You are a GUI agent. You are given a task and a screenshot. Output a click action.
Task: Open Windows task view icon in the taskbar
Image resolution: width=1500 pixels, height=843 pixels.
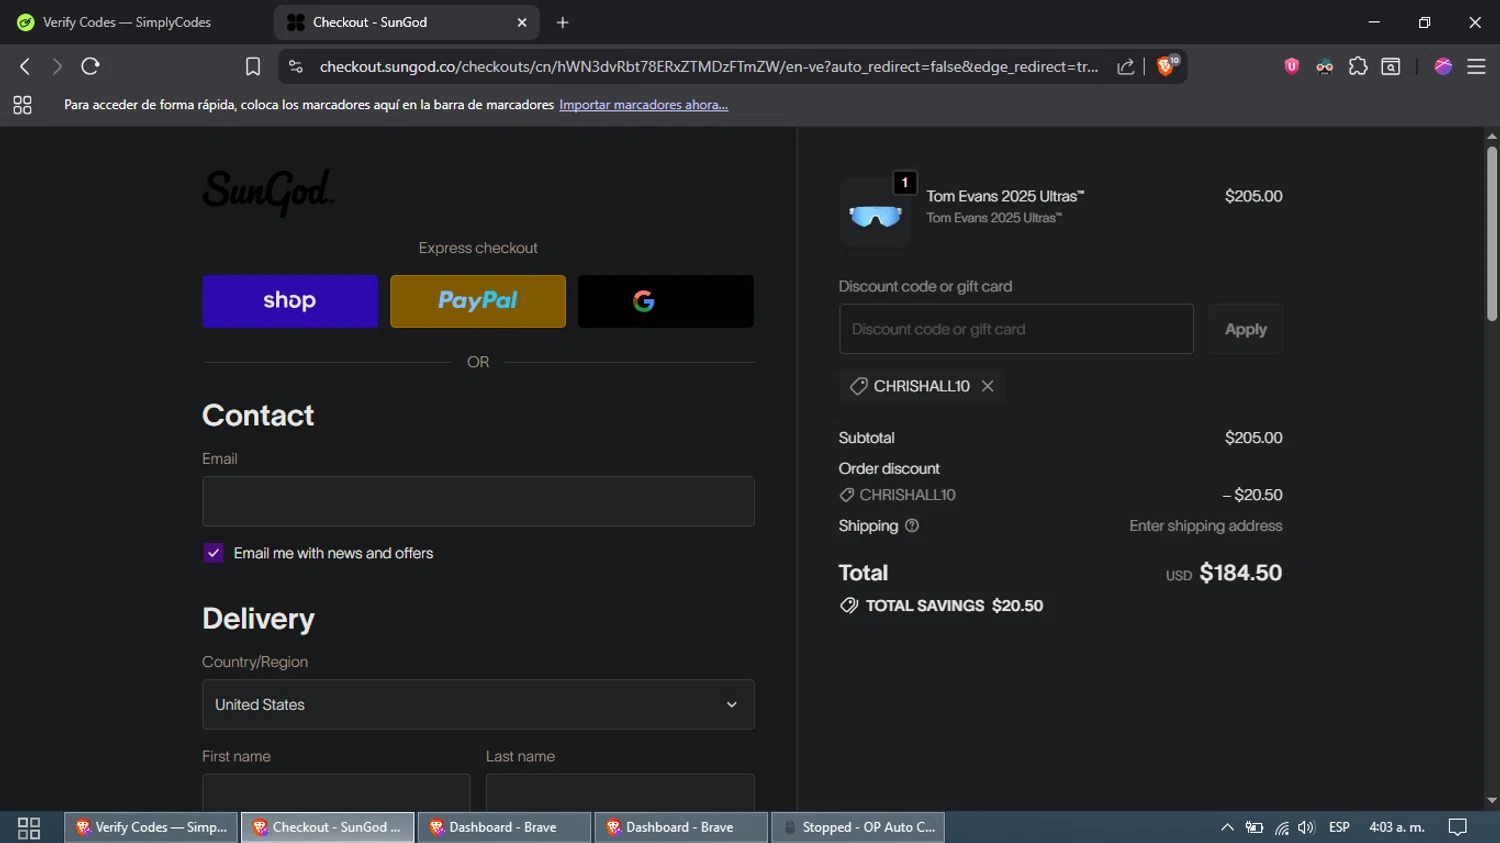(29, 828)
